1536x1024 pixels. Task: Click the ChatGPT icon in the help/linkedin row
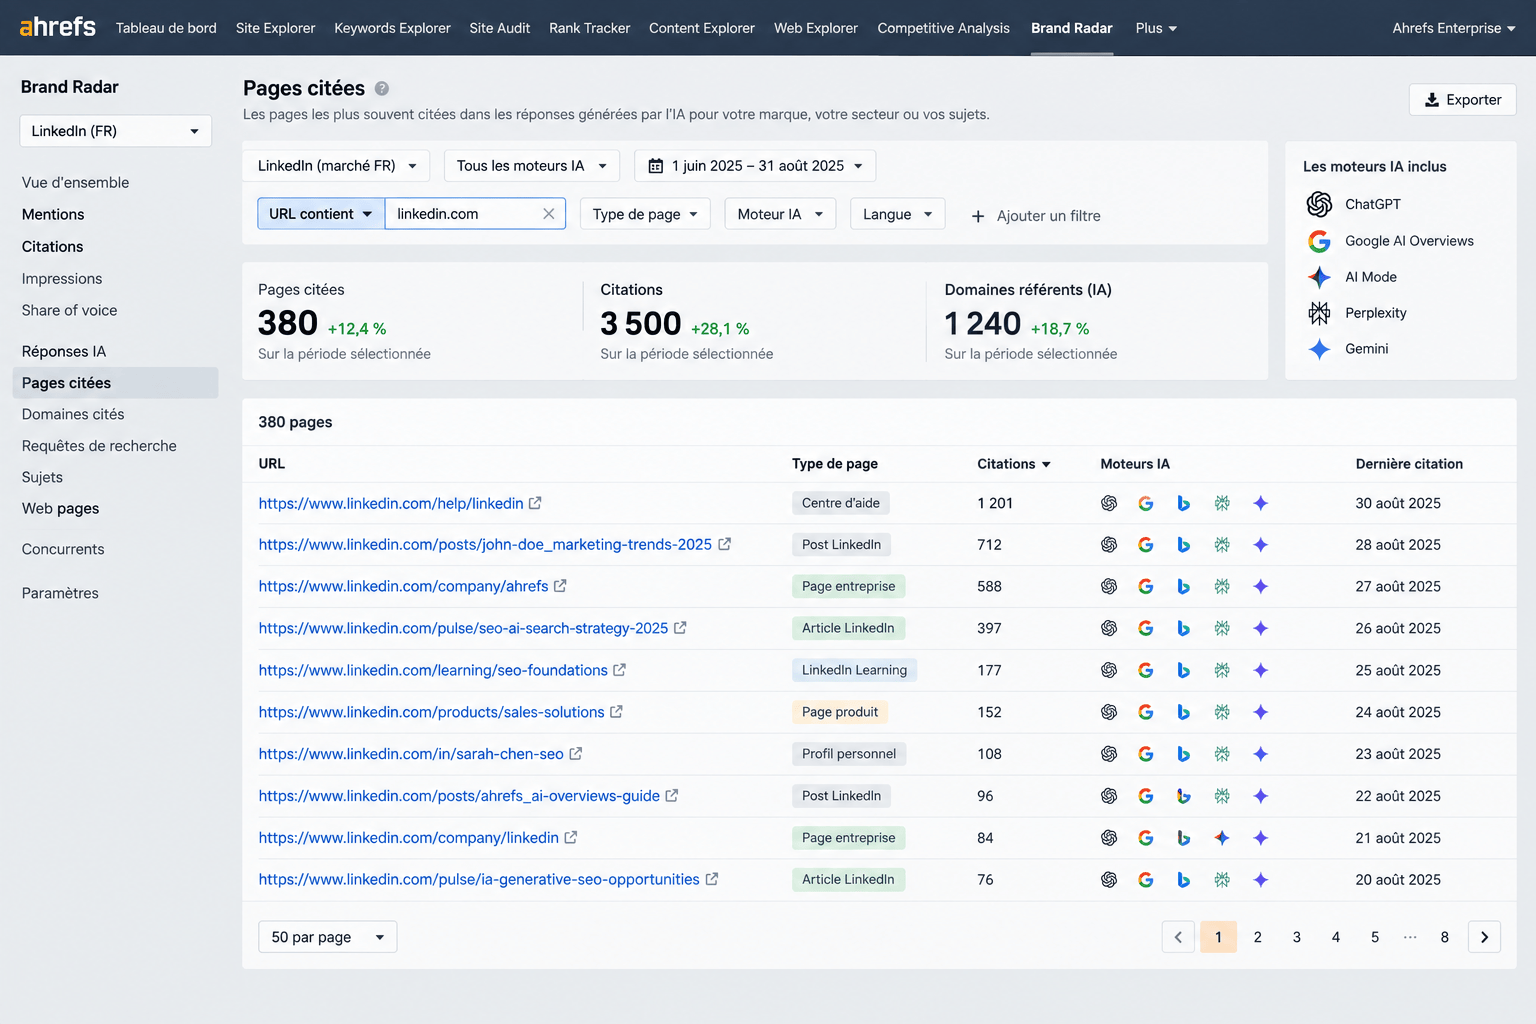tap(1109, 503)
